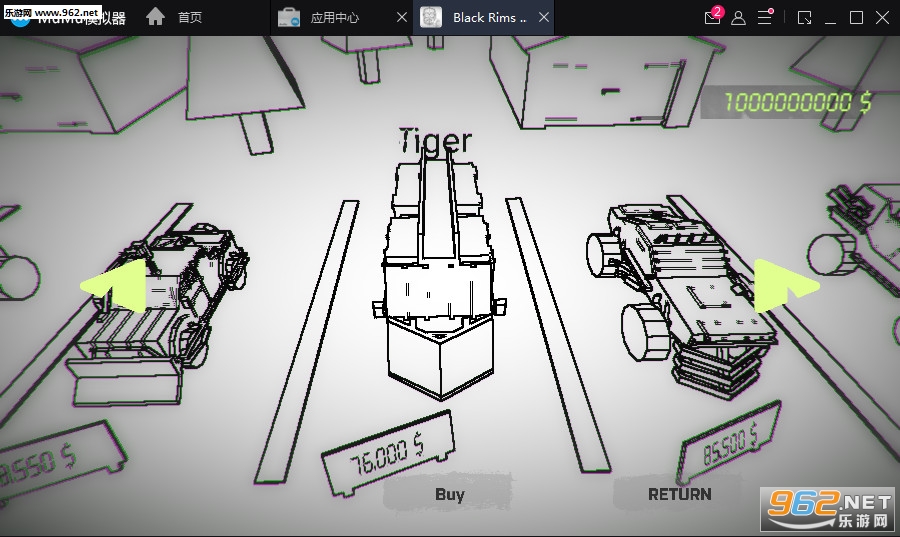
Task: Open the mail notifications icon
Action: point(712,17)
